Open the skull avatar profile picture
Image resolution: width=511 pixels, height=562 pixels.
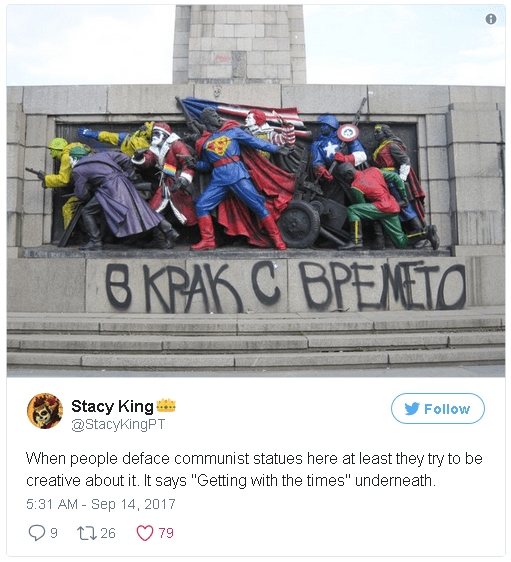point(45,411)
